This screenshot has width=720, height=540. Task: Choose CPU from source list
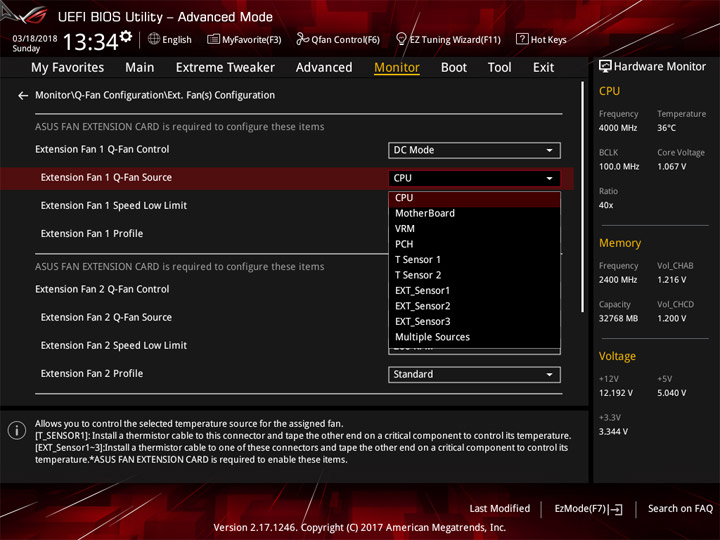474,198
